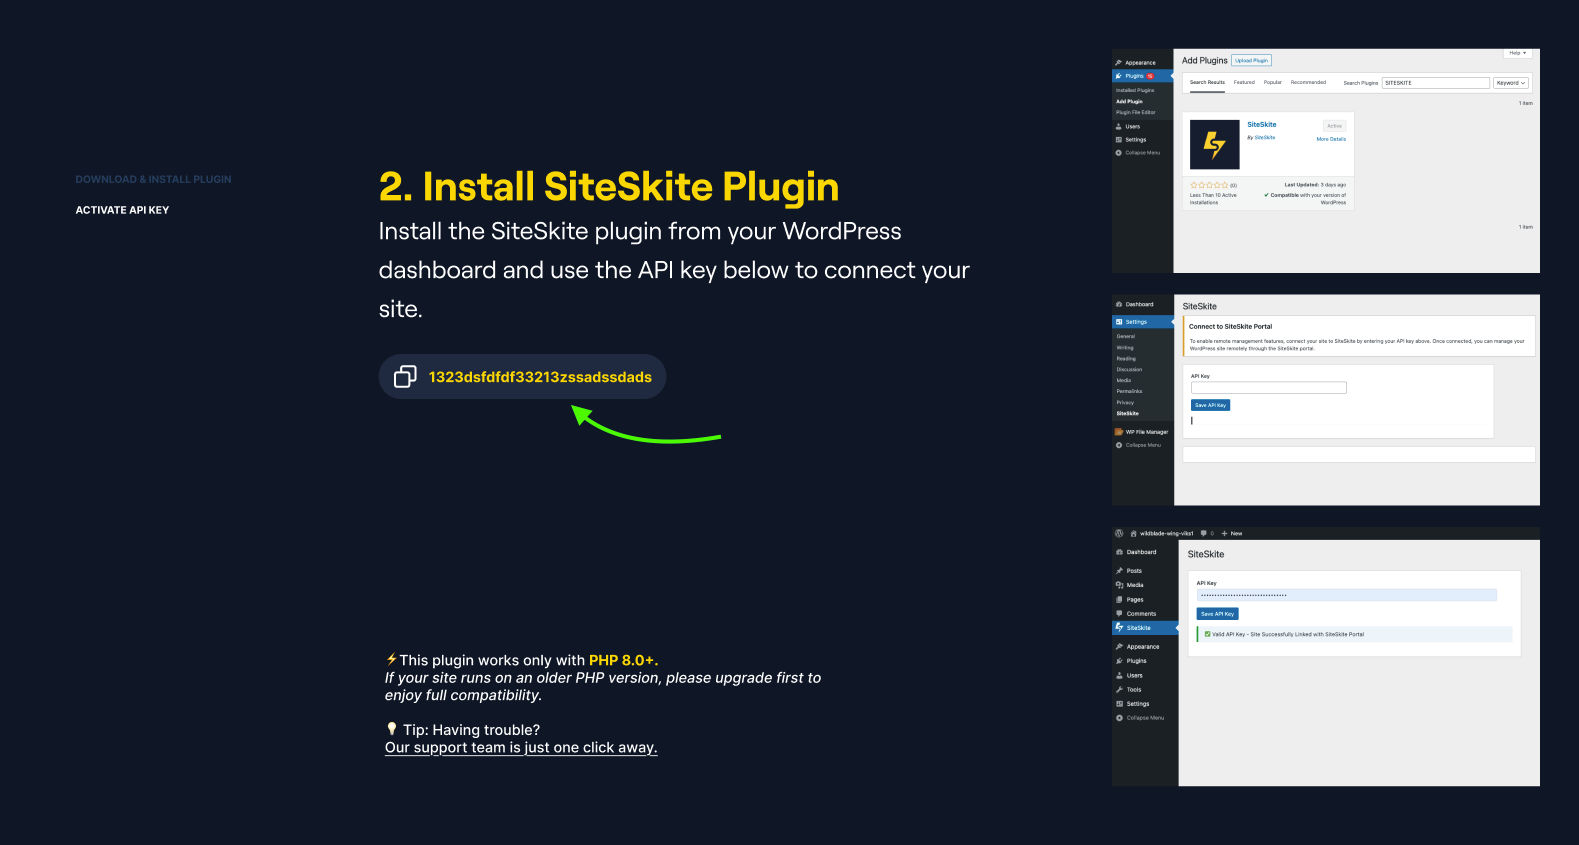
Task: Click the Tools wrench icon in sidebar
Action: 1120,690
